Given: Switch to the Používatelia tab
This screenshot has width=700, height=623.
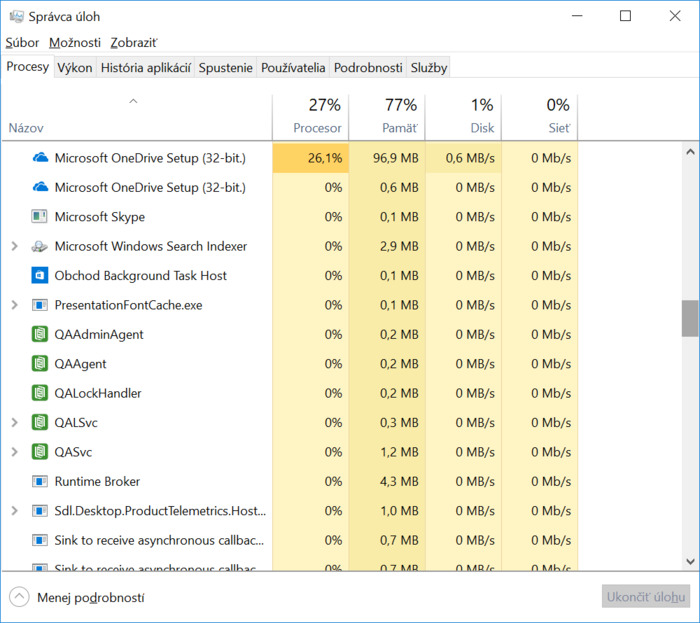Looking at the screenshot, I should click(293, 68).
